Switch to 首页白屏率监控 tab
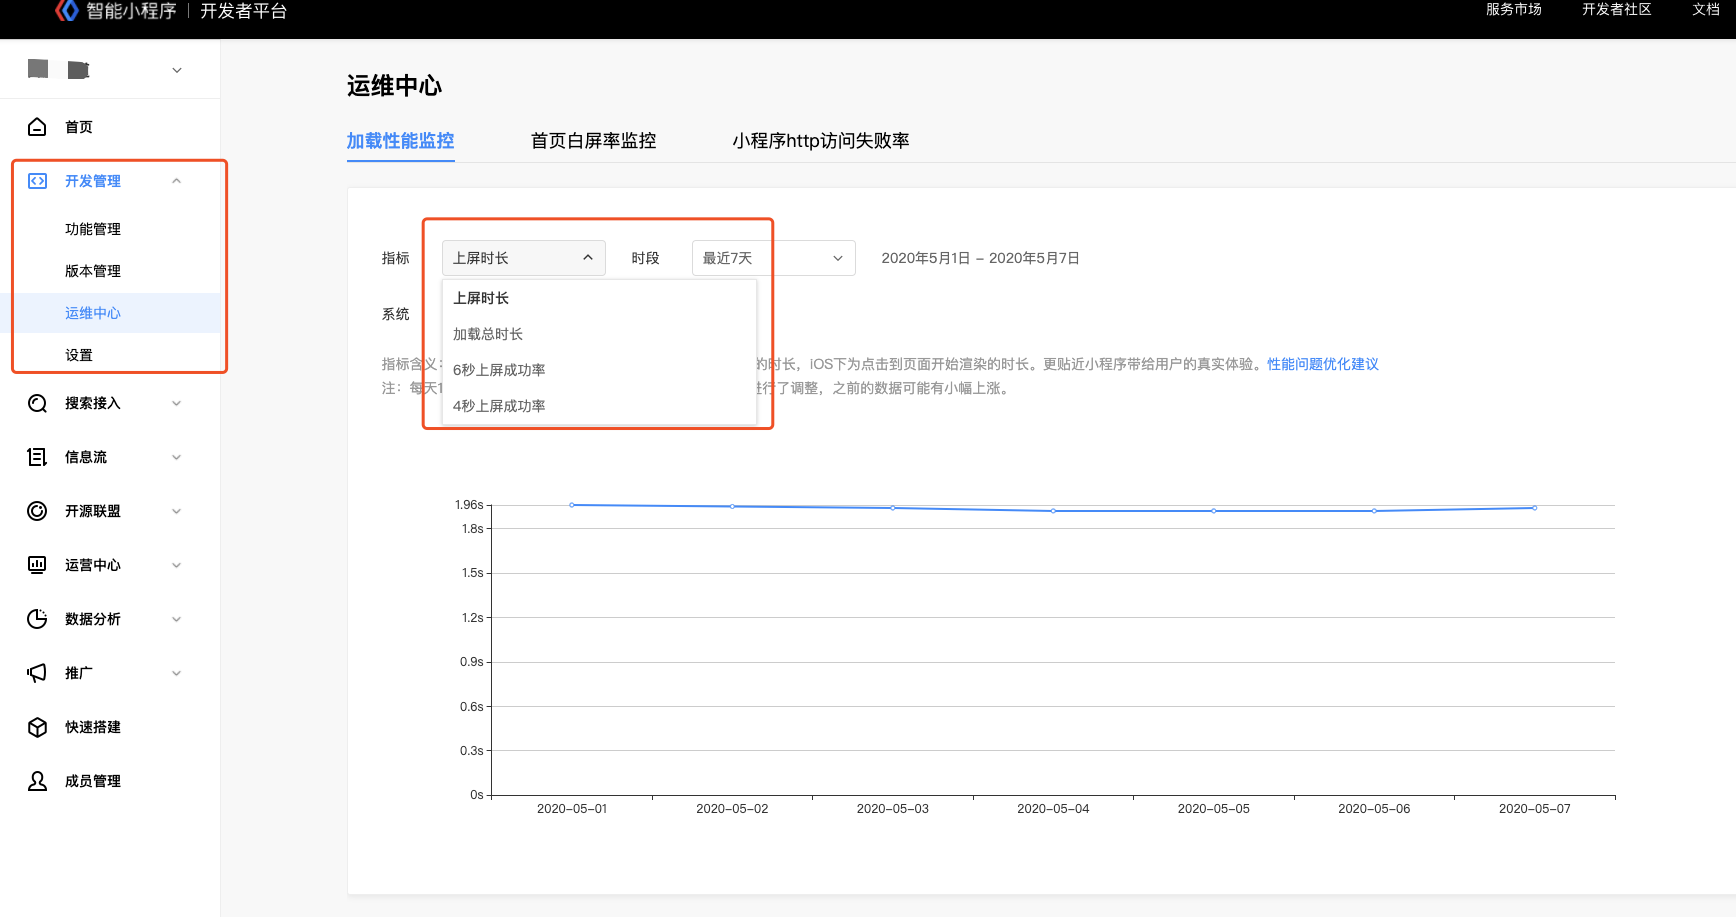The height and width of the screenshot is (917, 1736). 594,141
